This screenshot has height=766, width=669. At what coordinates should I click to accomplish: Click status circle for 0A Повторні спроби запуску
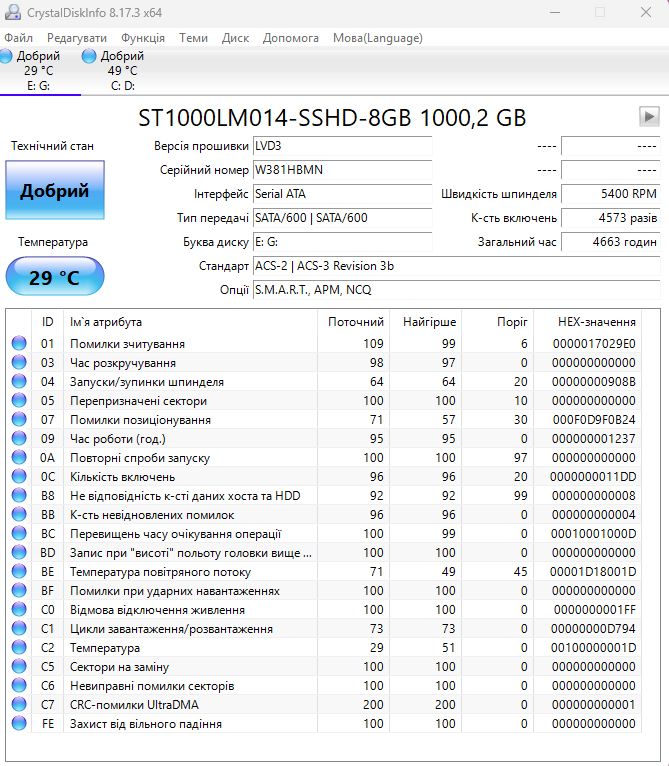coord(19,457)
